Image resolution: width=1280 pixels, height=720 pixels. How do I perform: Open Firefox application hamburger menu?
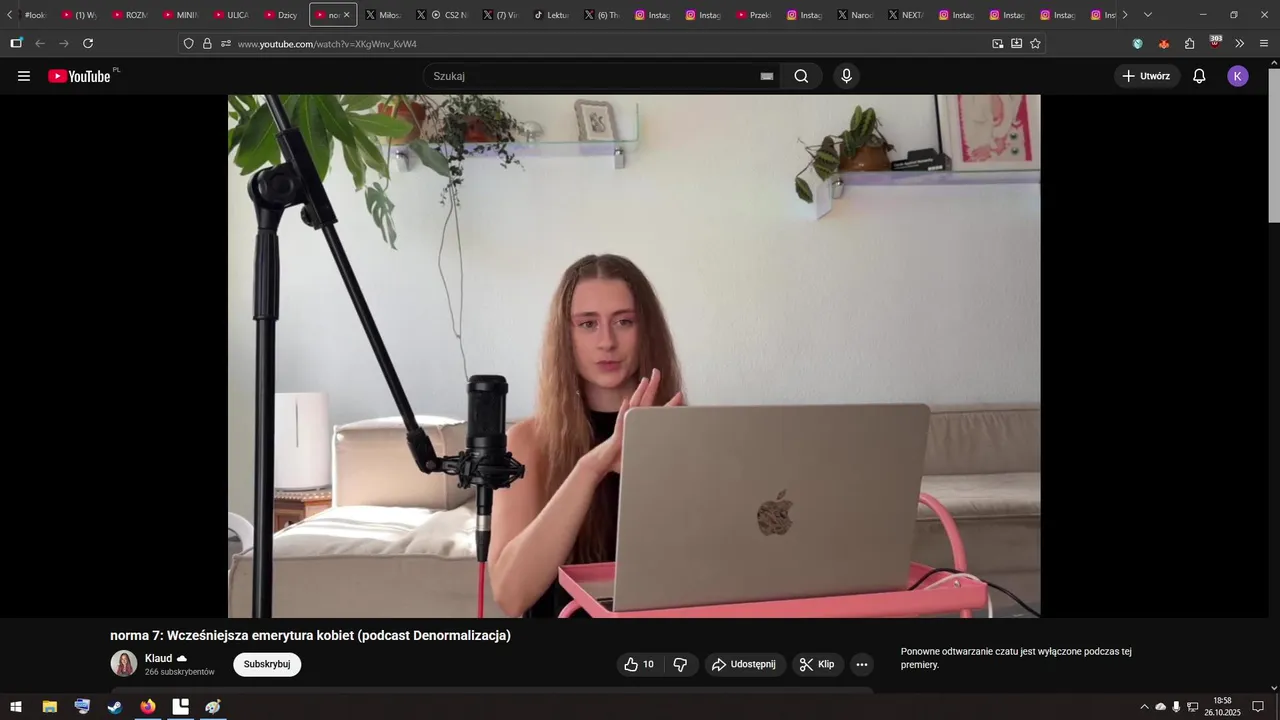(1264, 43)
